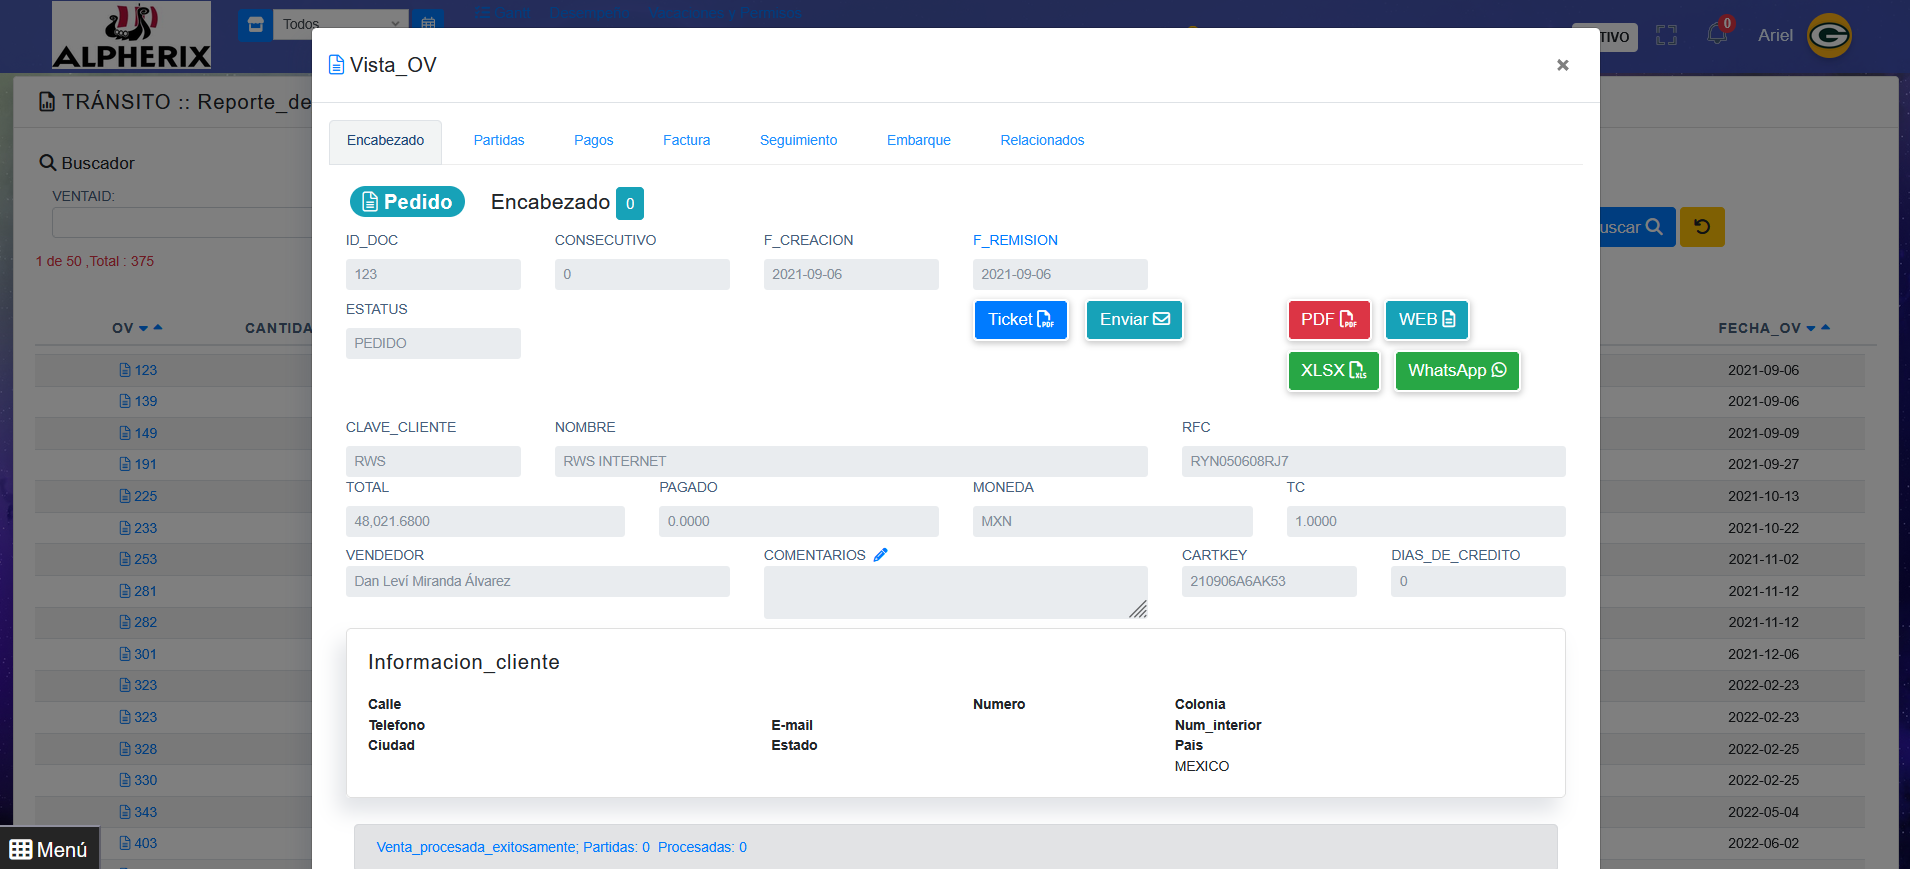Export the order as XLSX
The height and width of the screenshot is (869, 1910).
tap(1333, 371)
